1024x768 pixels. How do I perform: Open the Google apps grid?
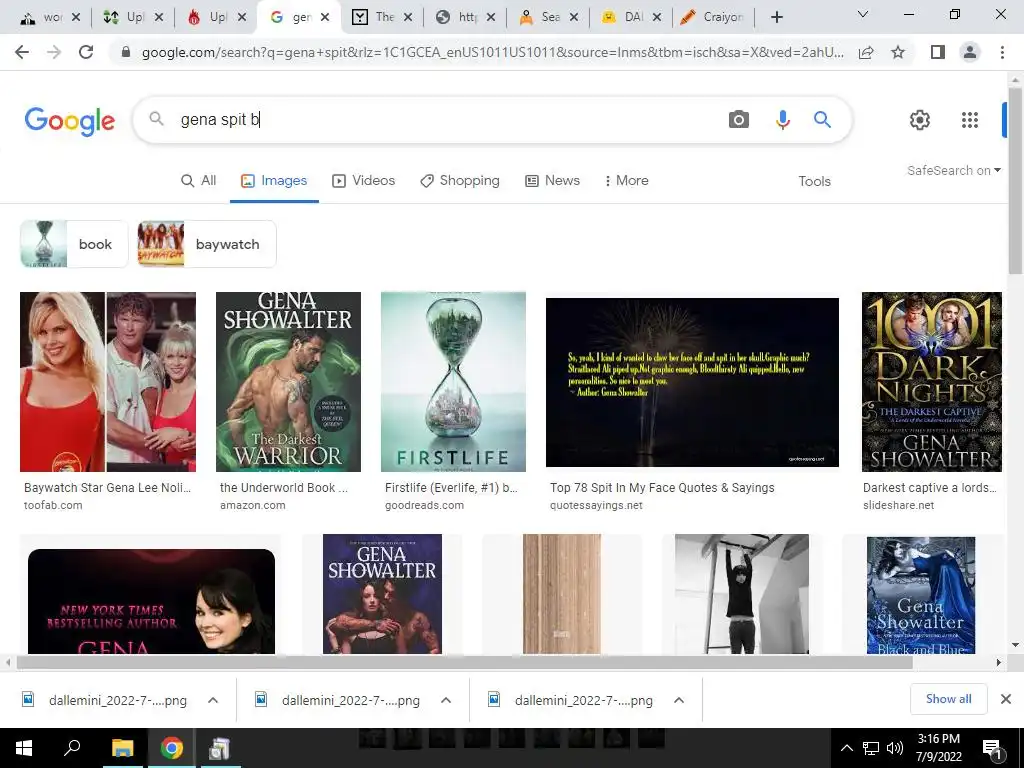[x=970, y=120]
